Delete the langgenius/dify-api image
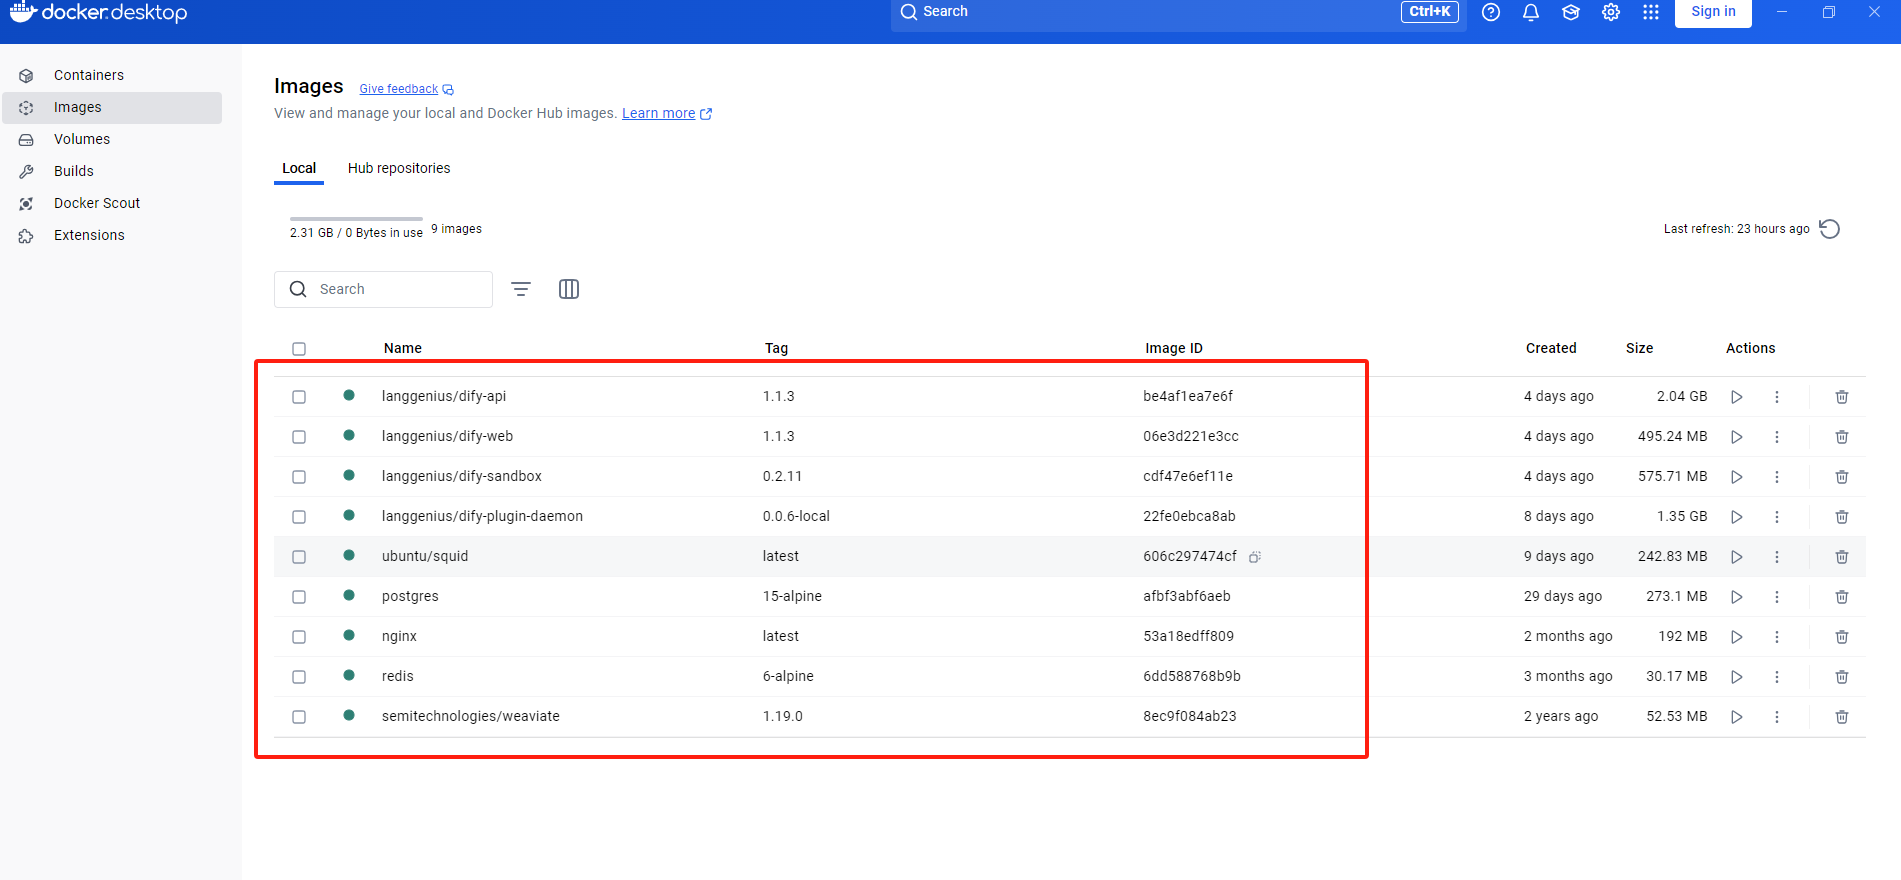The height and width of the screenshot is (880, 1901). point(1842,397)
